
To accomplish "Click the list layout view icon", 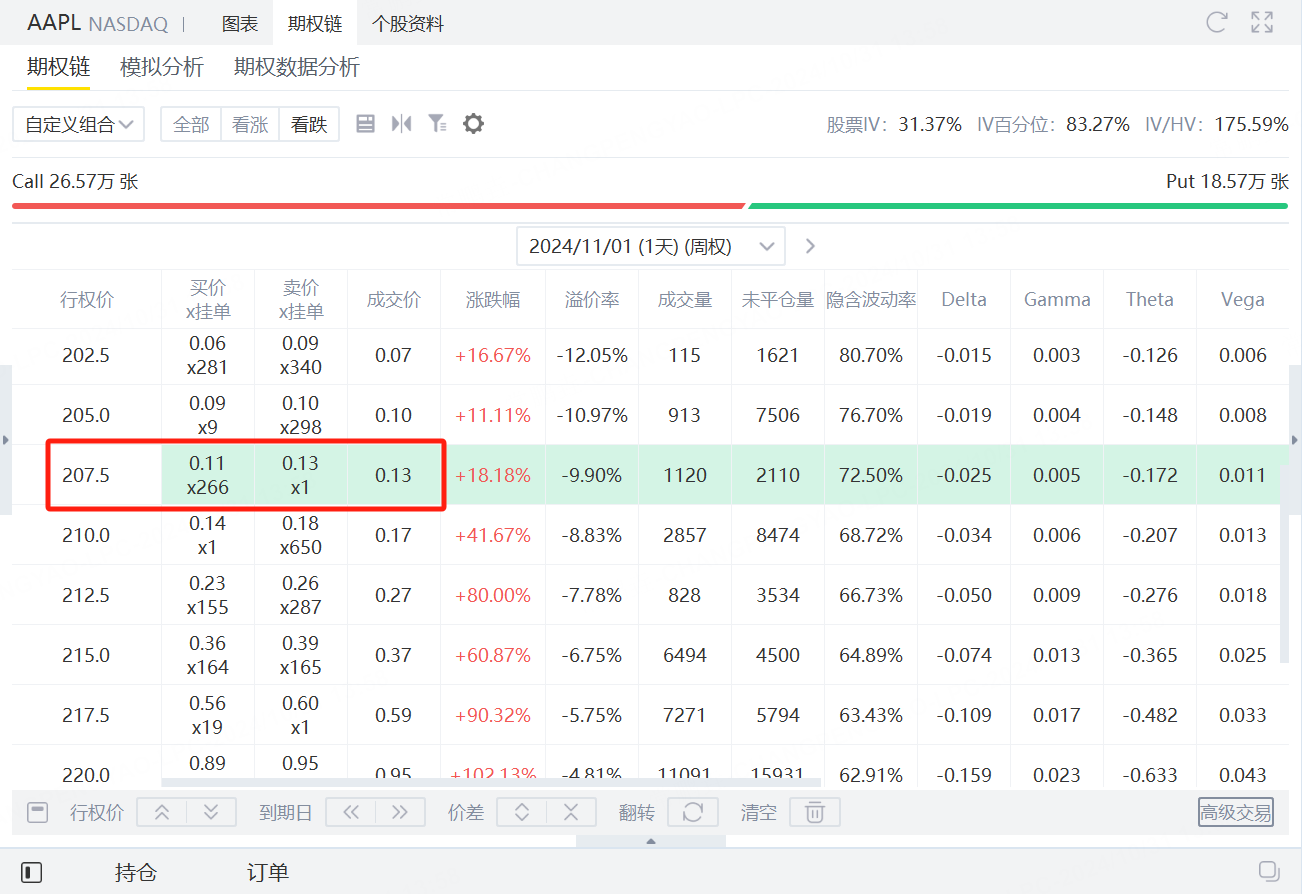I will pos(365,124).
